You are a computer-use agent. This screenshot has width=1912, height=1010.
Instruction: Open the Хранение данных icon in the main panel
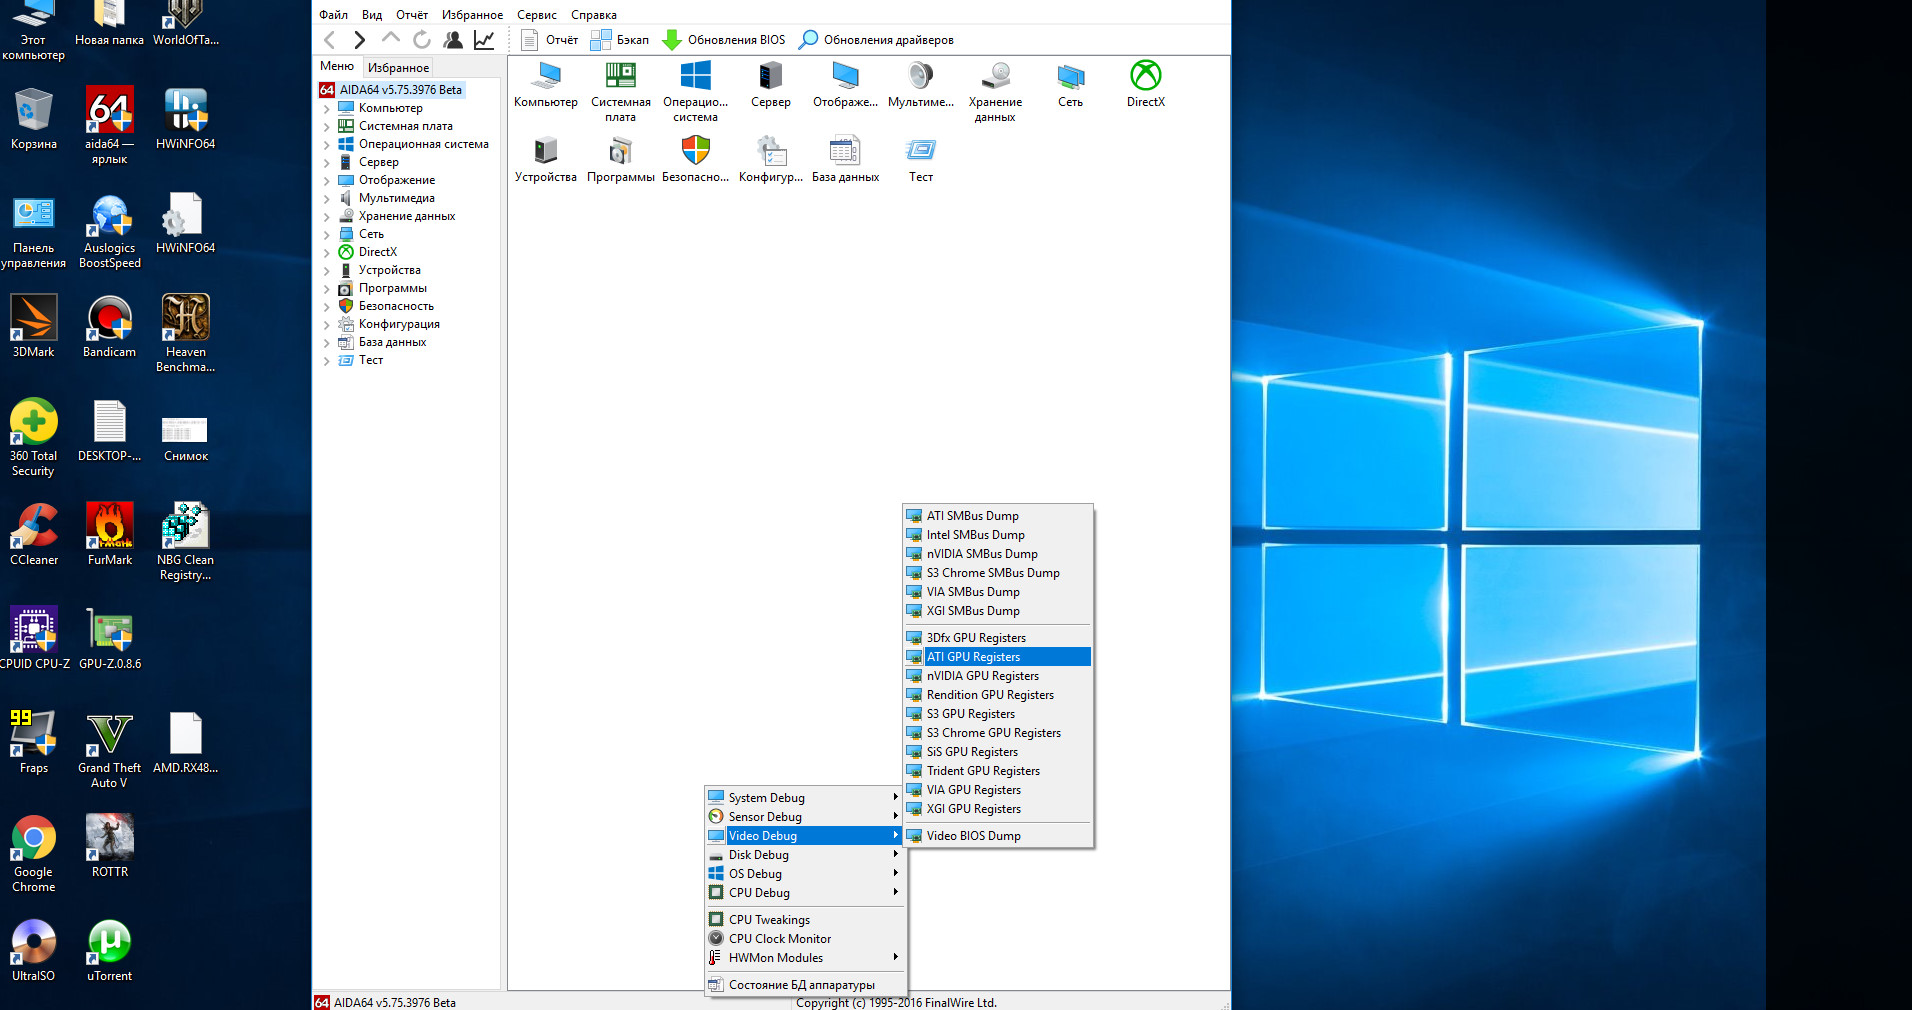click(x=995, y=92)
